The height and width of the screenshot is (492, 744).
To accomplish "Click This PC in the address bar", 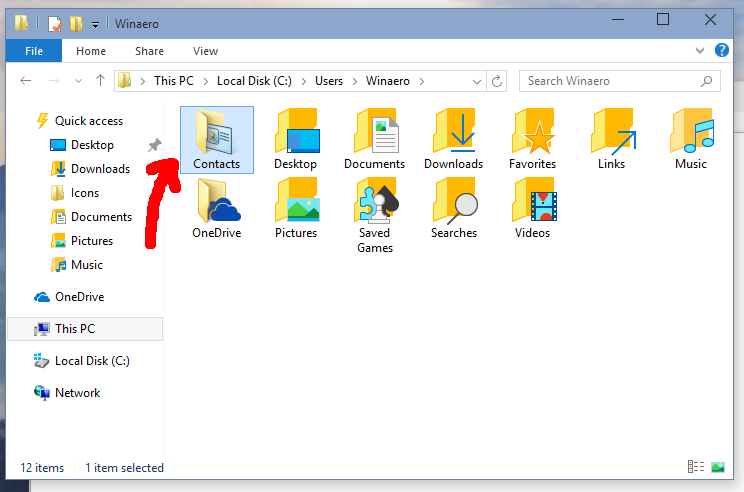I will pos(174,81).
